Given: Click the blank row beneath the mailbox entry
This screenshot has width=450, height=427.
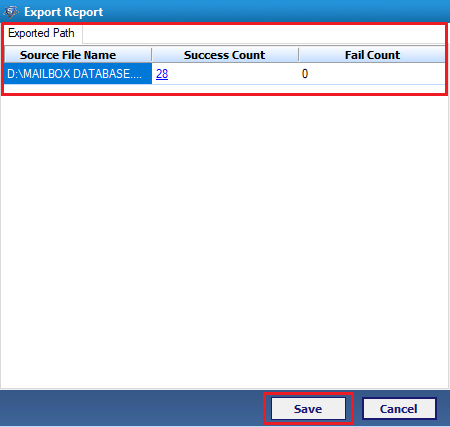Looking at the screenshot, I should click(224, 89).
